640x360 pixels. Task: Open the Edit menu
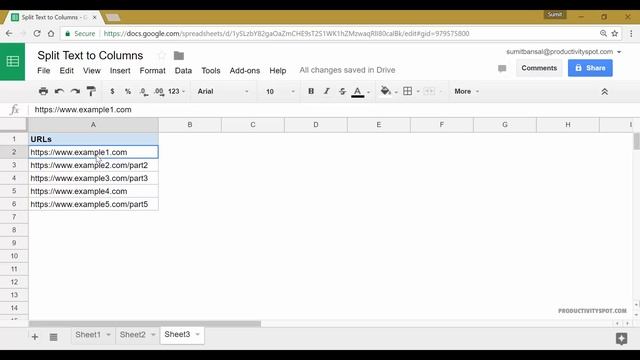coord(67,71)
